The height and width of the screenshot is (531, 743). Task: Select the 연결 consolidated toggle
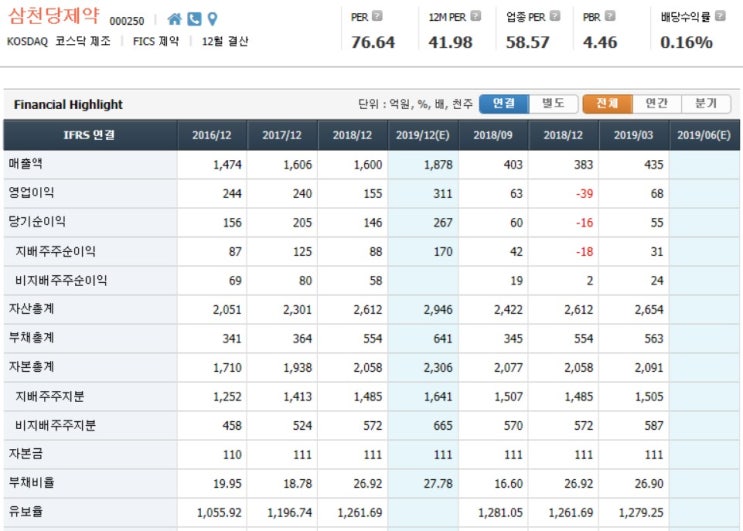click(x=504, y=104)
